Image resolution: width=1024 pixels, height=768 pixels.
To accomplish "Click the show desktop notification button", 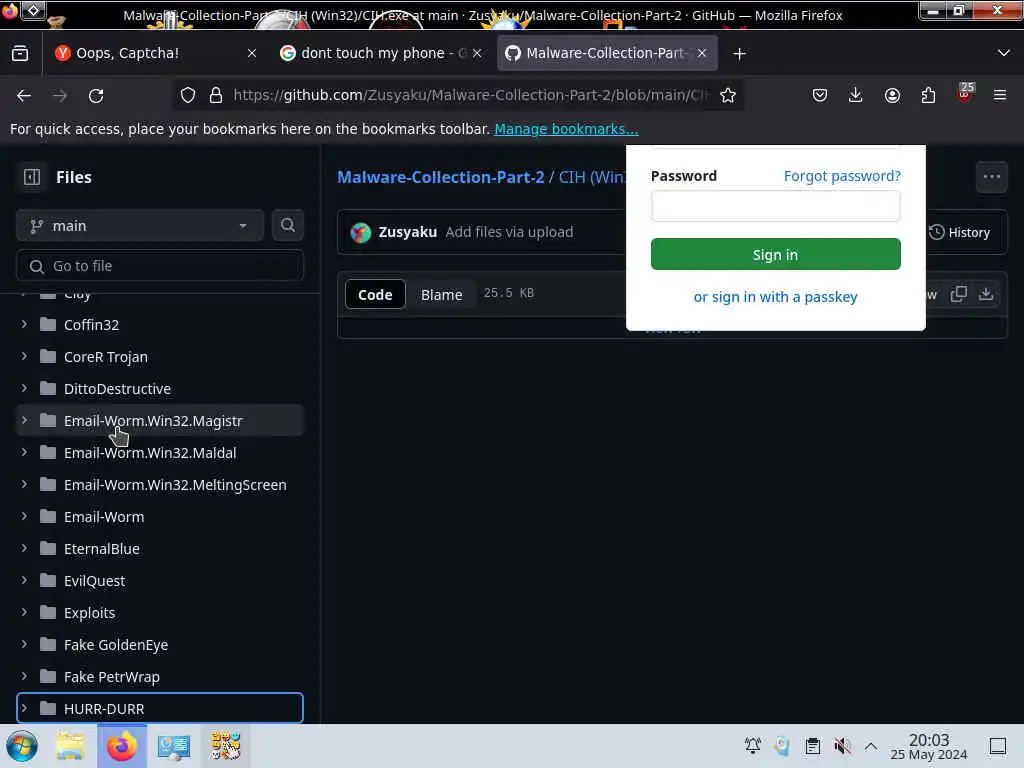I will pyautogui.click(x=998, y=746).
